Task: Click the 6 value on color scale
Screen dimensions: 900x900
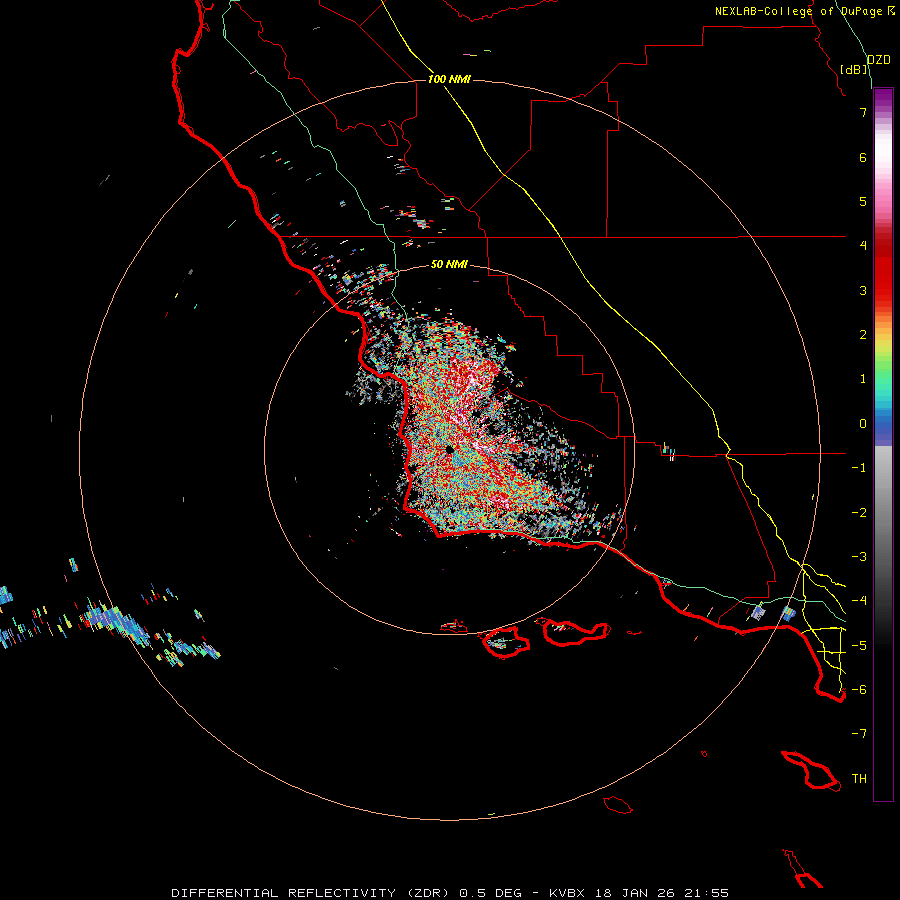Action: pyautogui.click(x=863, y=157)
